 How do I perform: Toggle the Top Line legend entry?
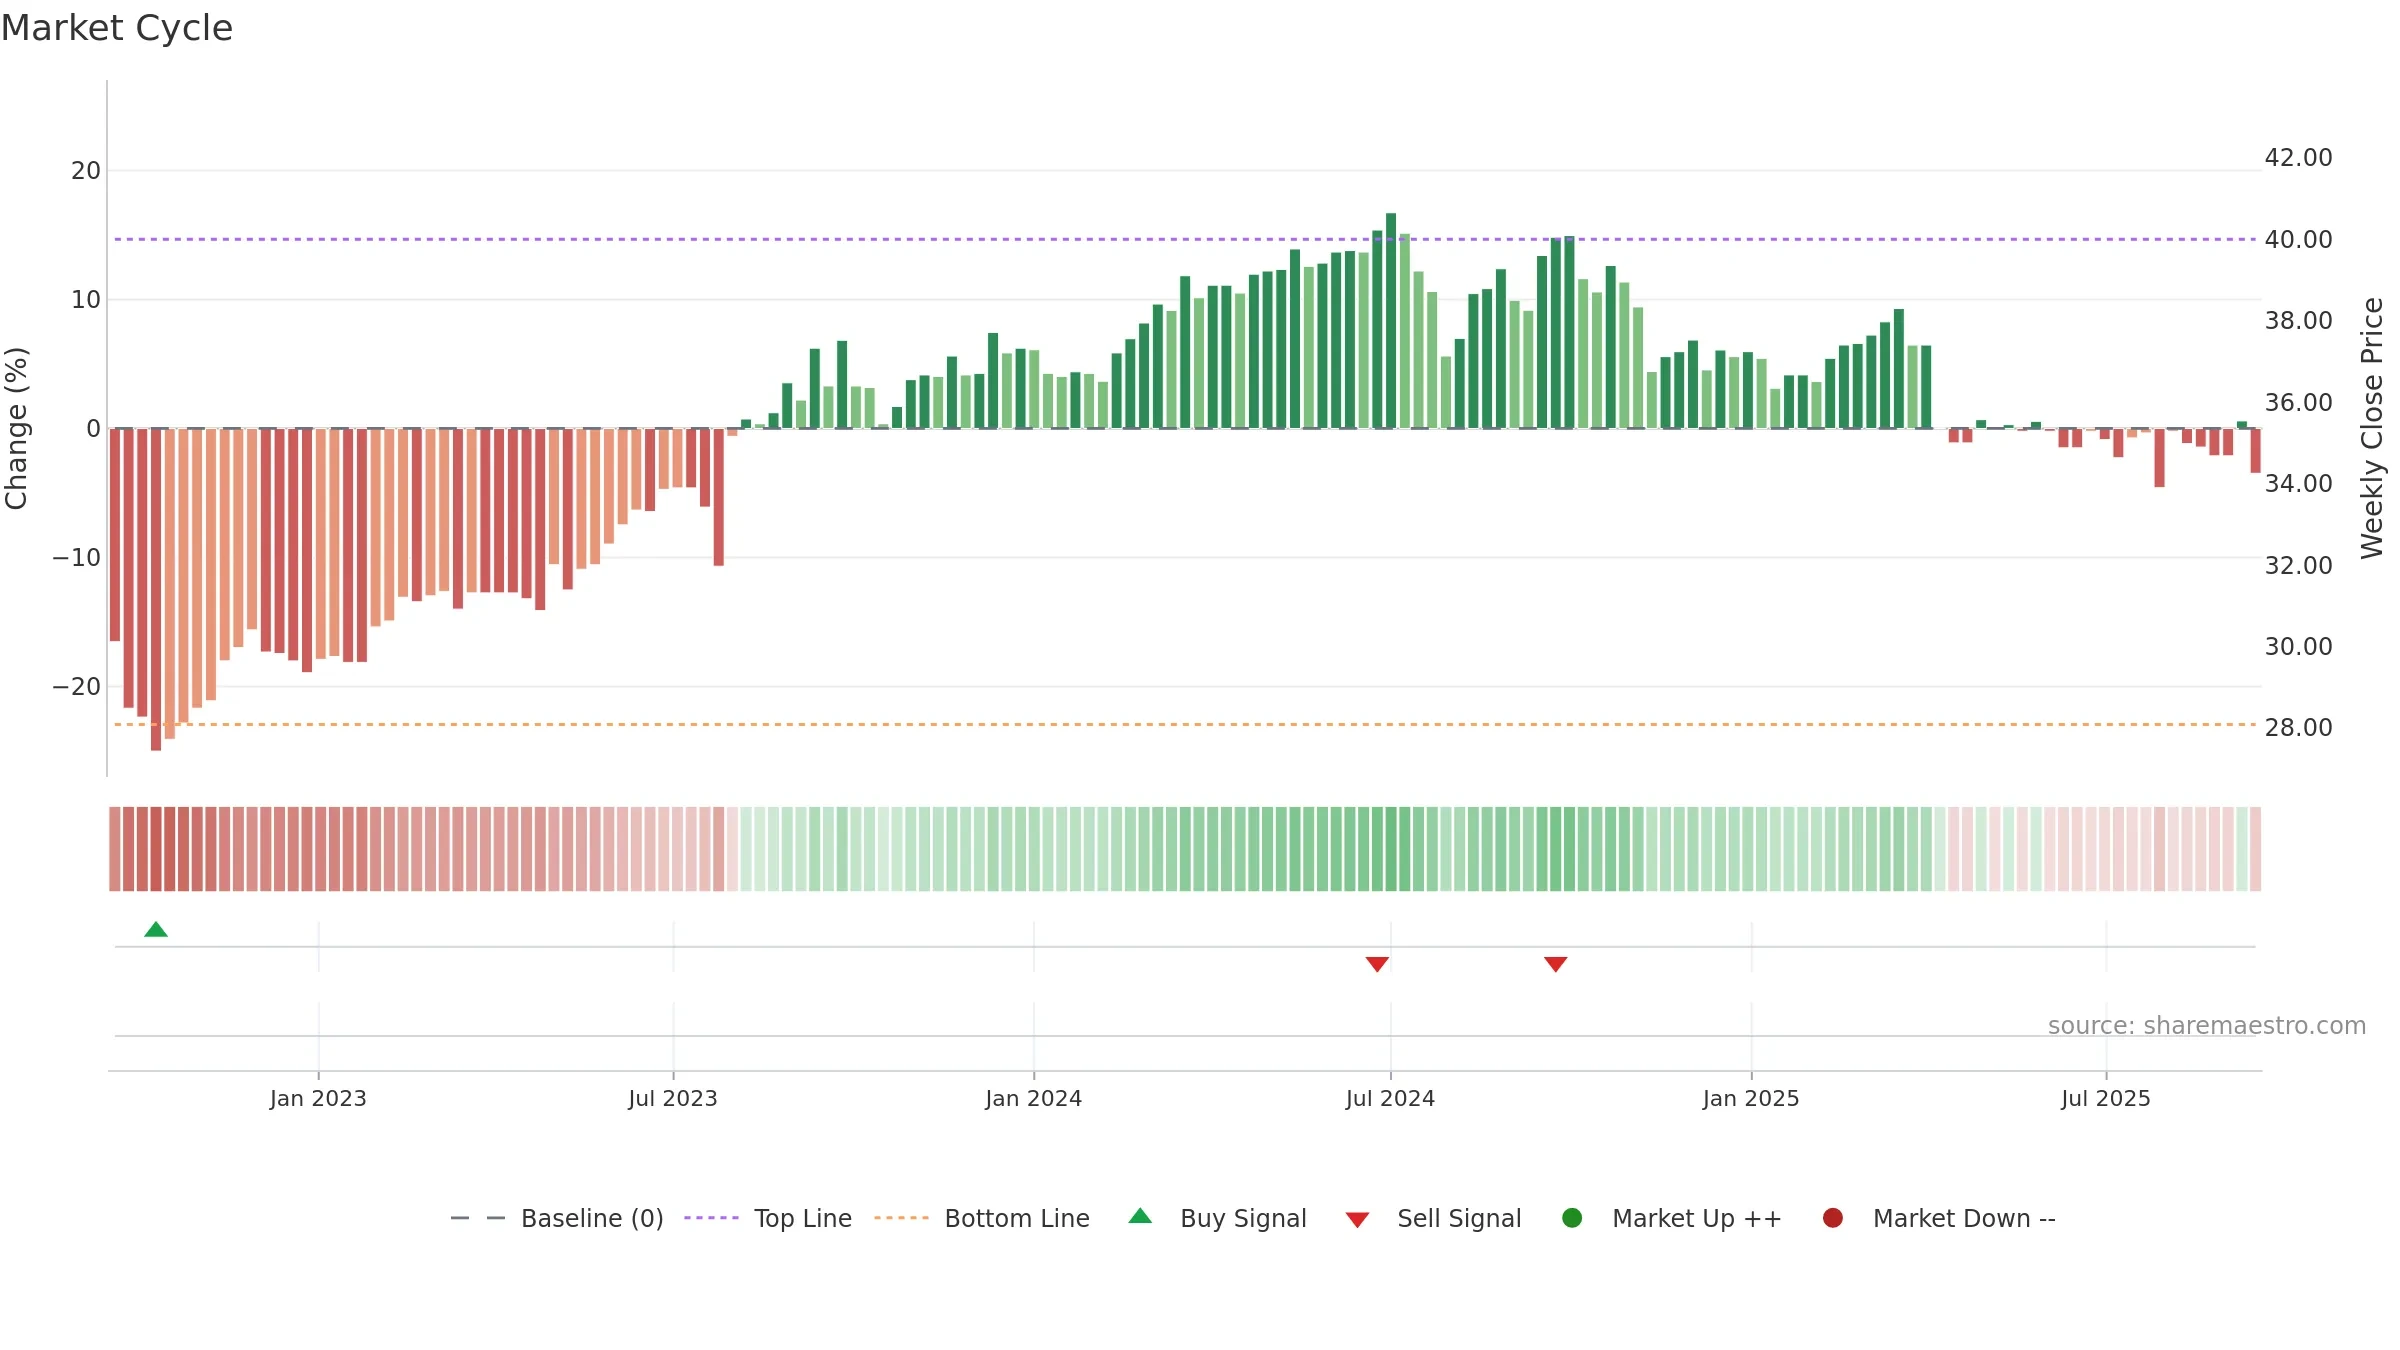point(768,1218)
